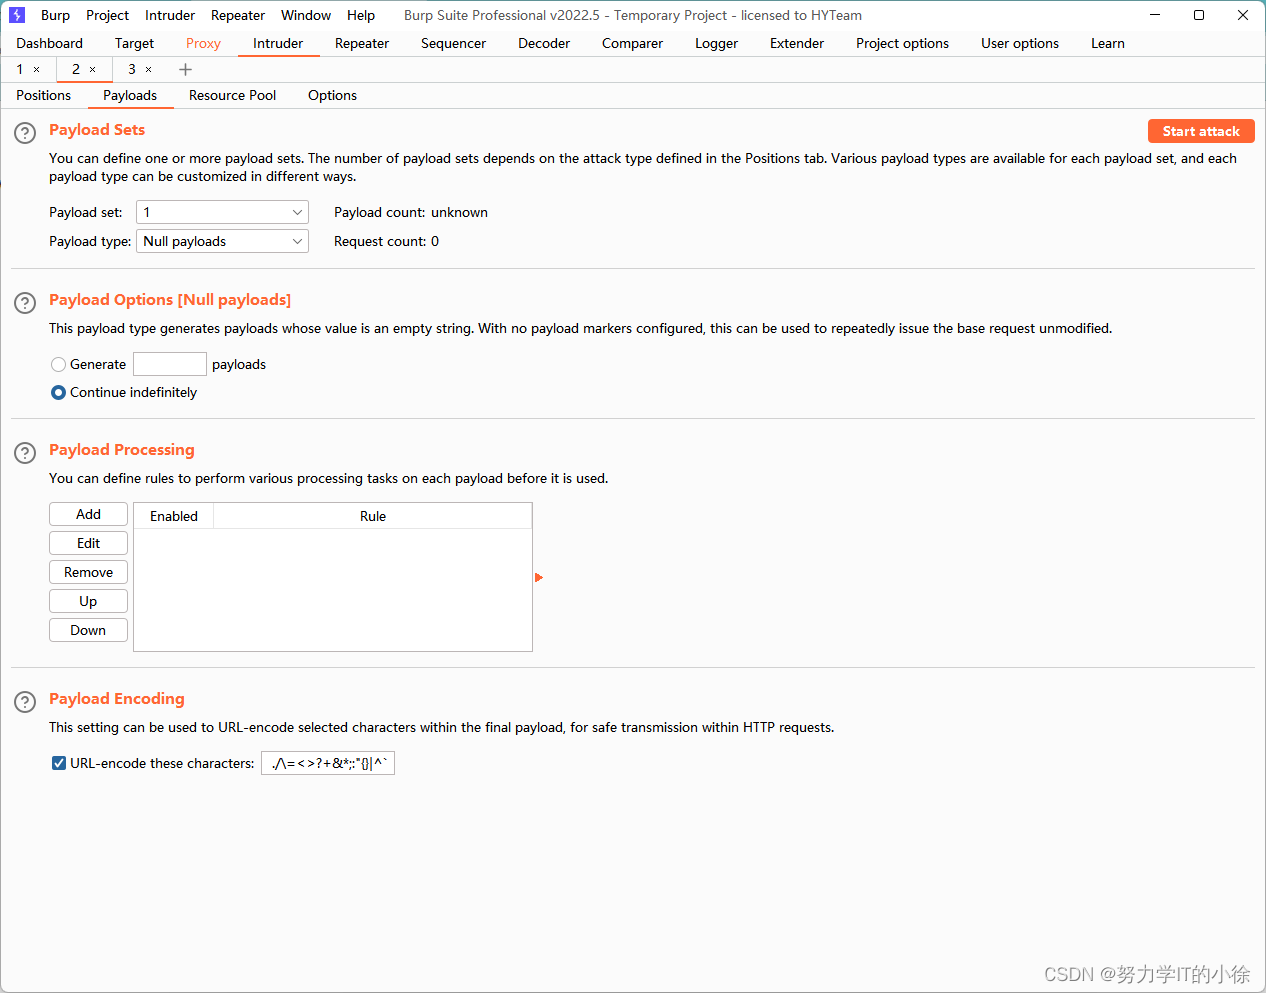Click the Start attack button
This screenshot has height=993, width=1266.
click(x=1201, y=131)
